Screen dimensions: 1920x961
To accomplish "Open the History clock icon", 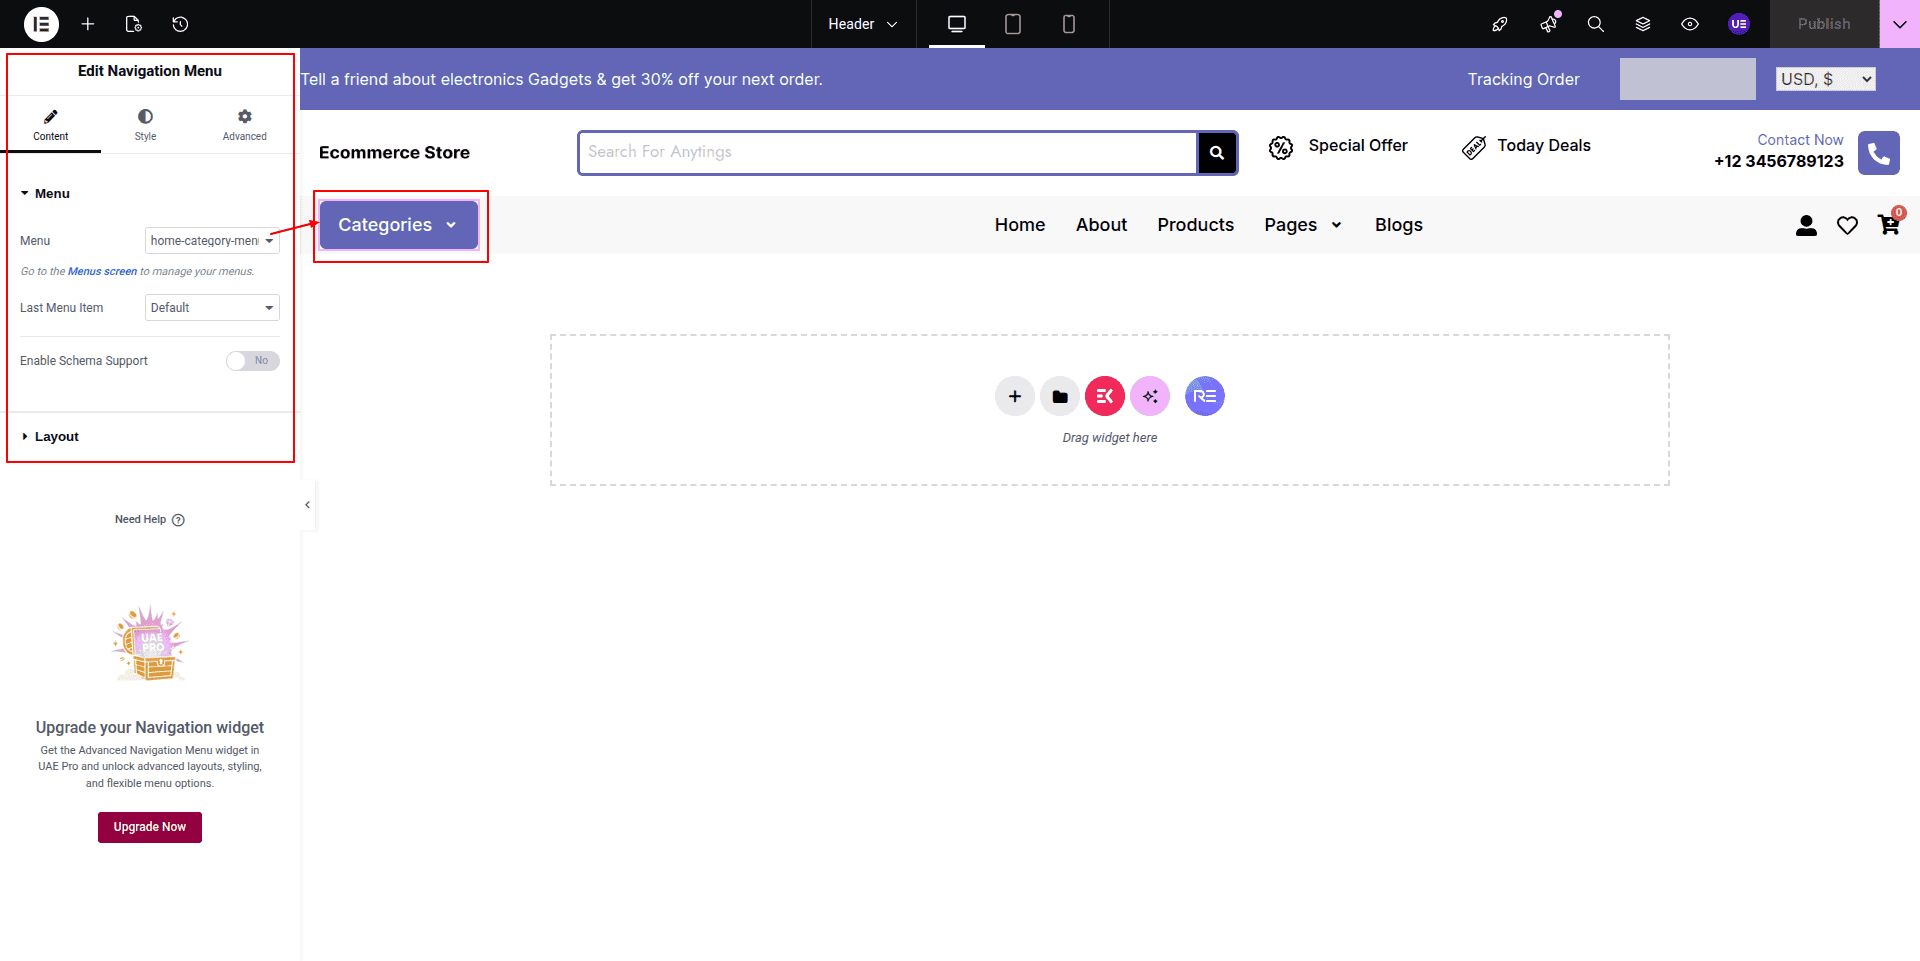I will pos(180,24).
